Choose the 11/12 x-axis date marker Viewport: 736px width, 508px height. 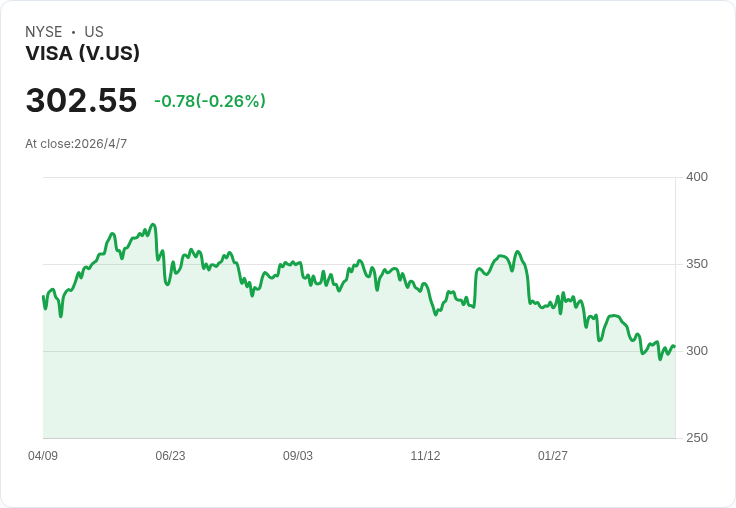(425, 456)
